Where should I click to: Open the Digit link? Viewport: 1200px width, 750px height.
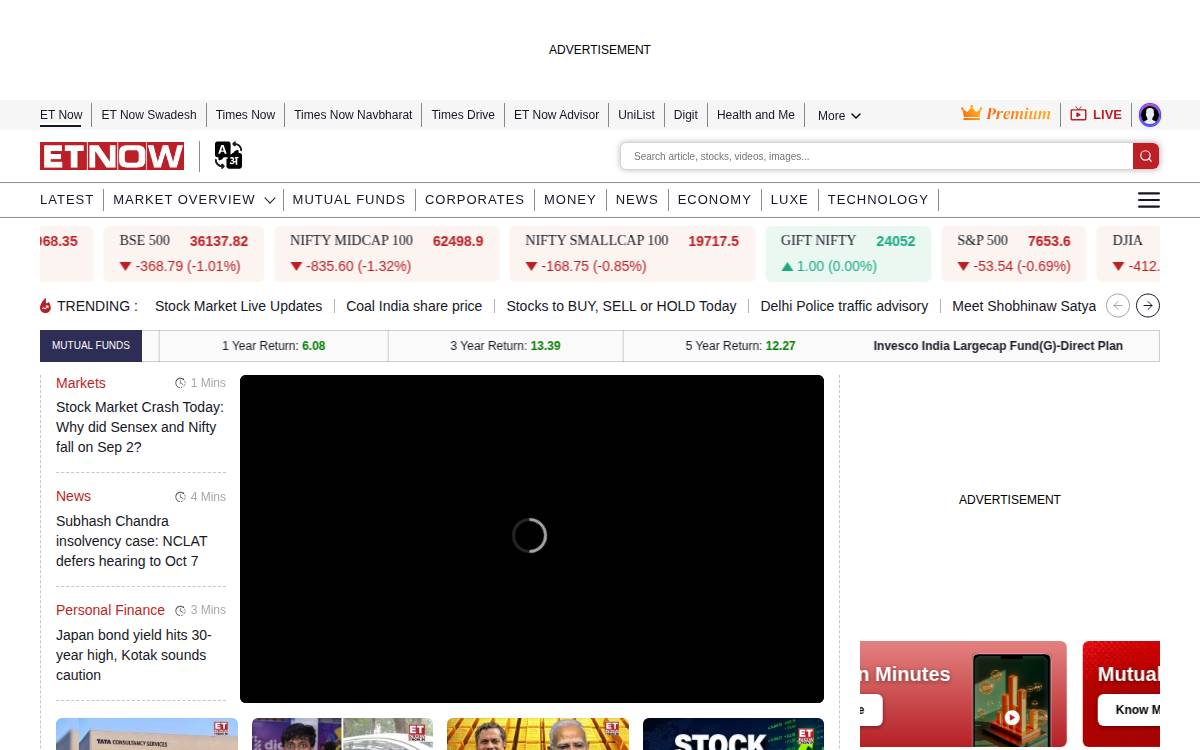pyautogui.click(x=686, y=115)
